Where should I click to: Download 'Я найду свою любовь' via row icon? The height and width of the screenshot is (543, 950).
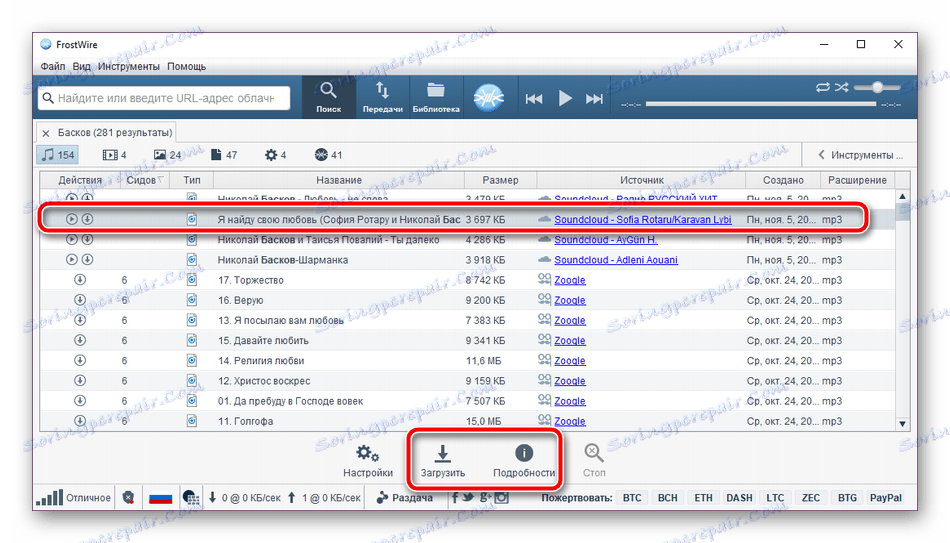[x=87, y=219]
